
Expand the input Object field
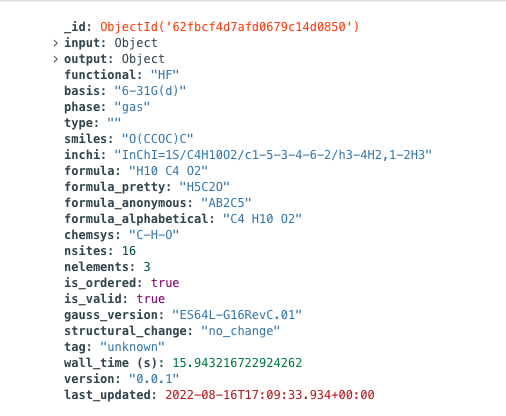55,43
